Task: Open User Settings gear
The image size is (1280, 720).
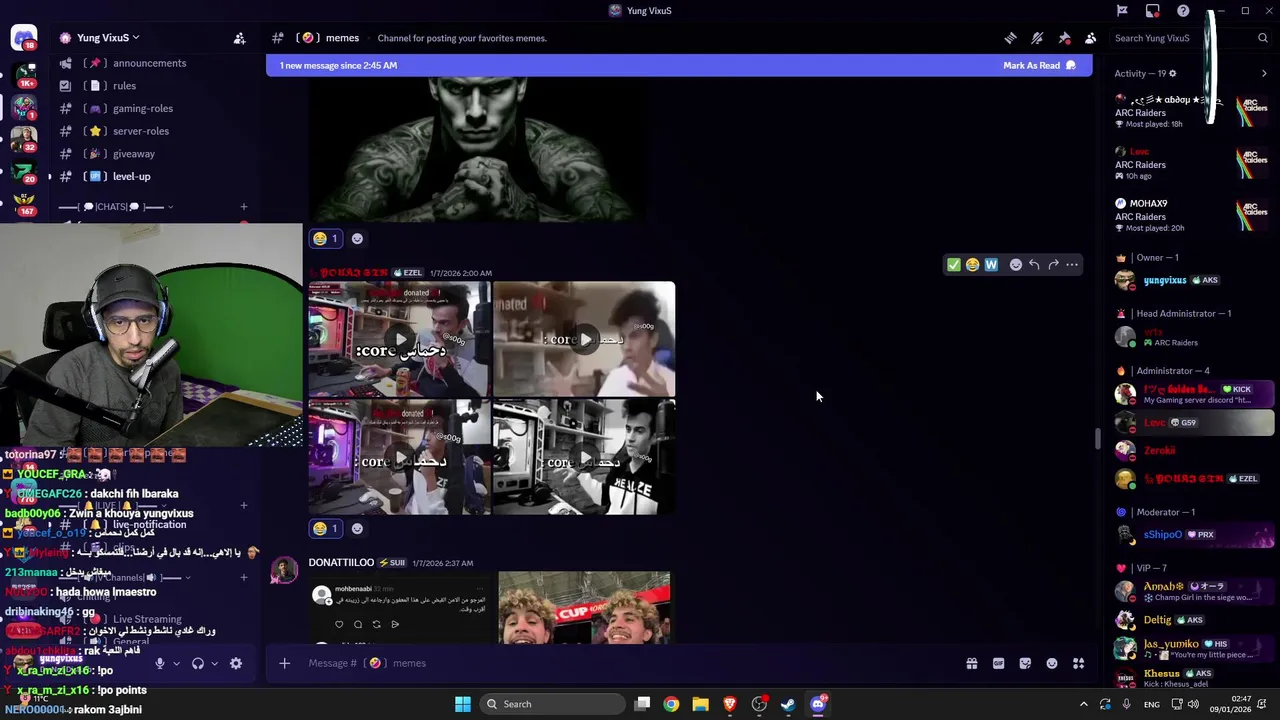Action: [236, 663]
